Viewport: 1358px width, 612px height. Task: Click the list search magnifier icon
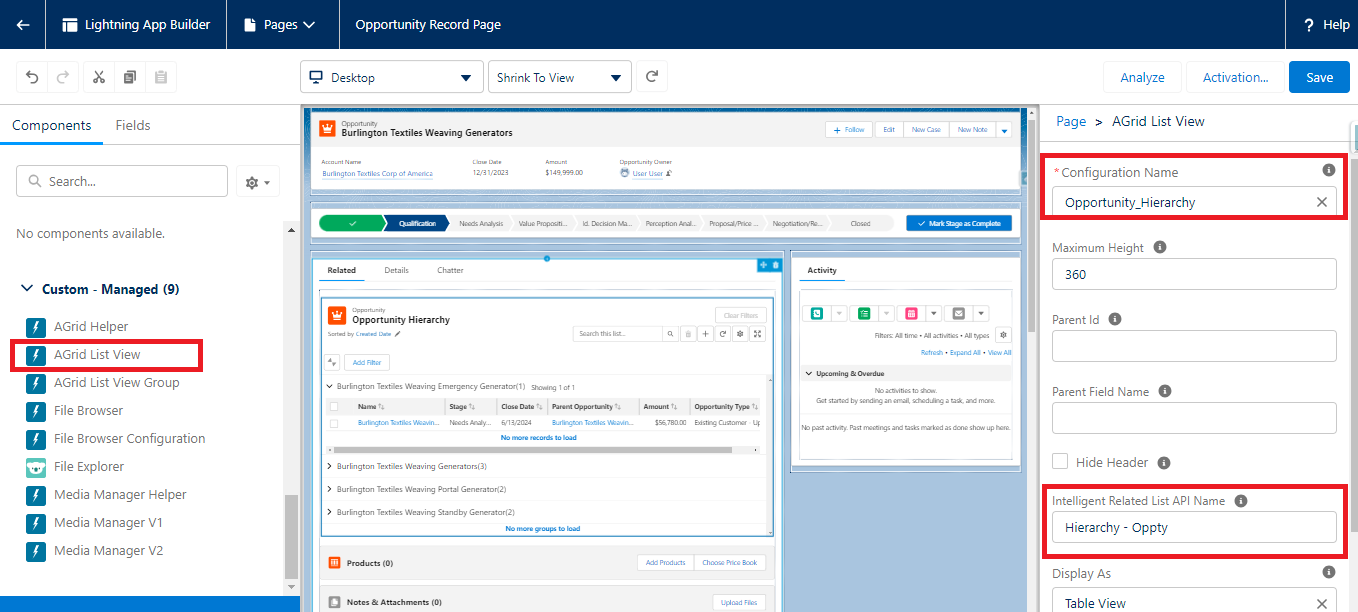(x=670, y=334)
